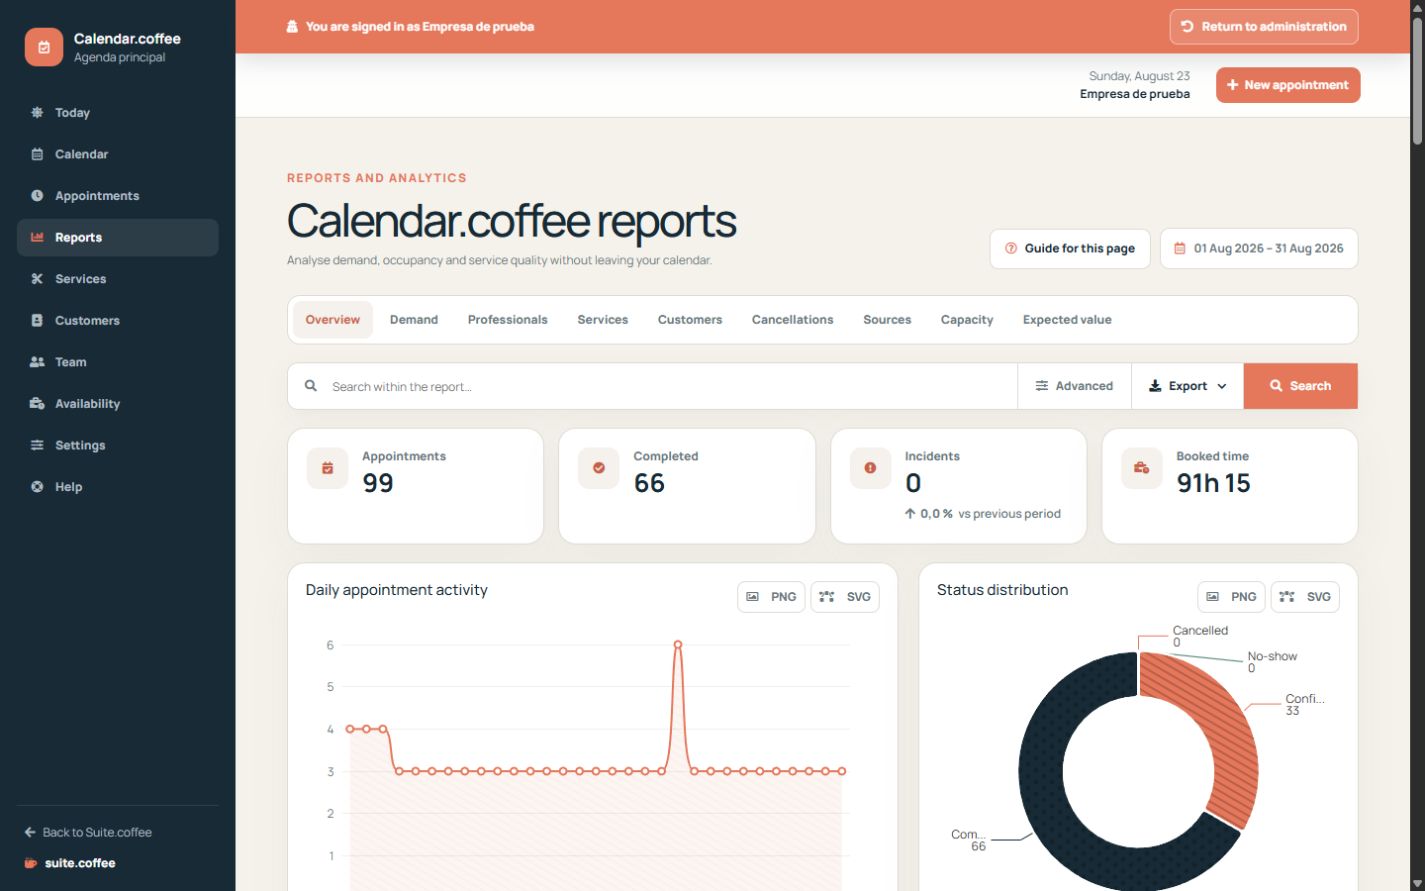Switch to the Professionals tab

(x=508, y=320)
